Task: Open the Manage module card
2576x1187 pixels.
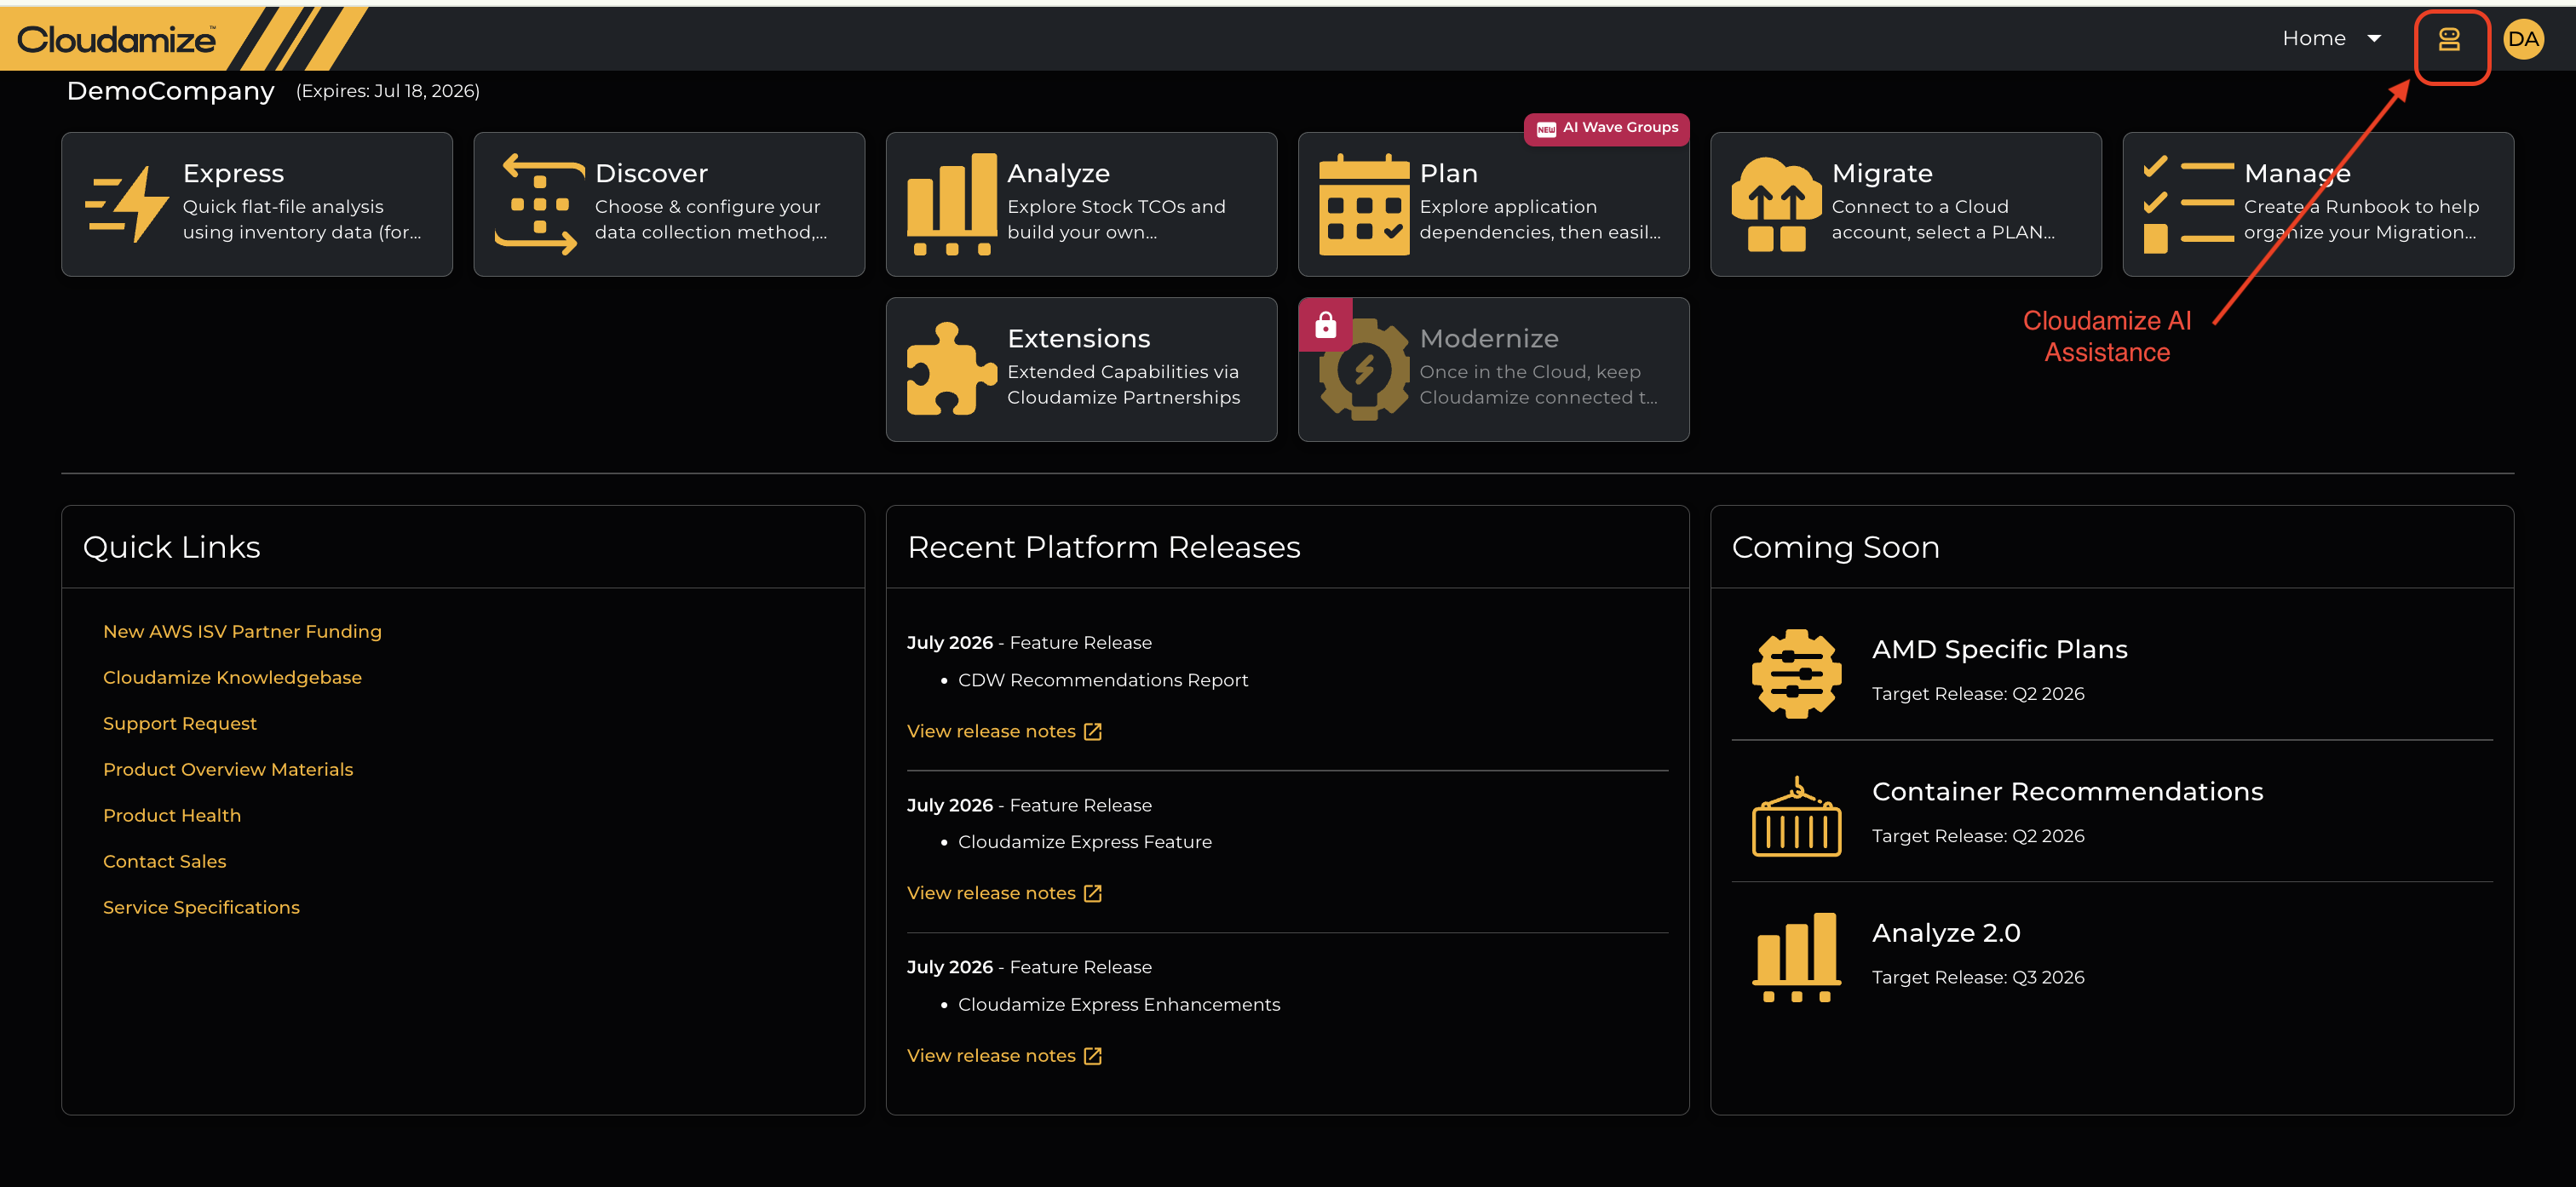Action: [x=2318, y=204]
